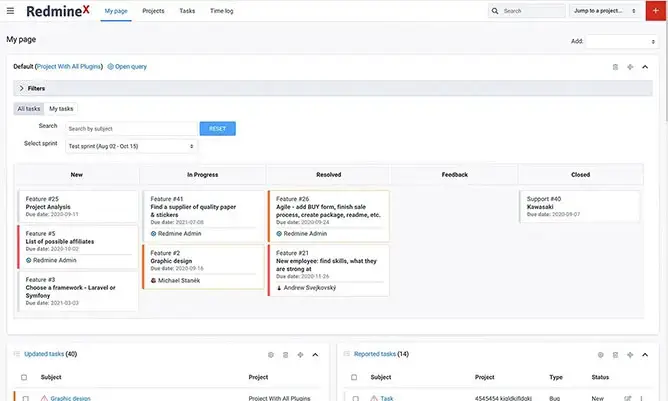This screenshot has height=401, width=668.
Task: Open the hamburger sidebar menu
Action: (x=10, y=11)
